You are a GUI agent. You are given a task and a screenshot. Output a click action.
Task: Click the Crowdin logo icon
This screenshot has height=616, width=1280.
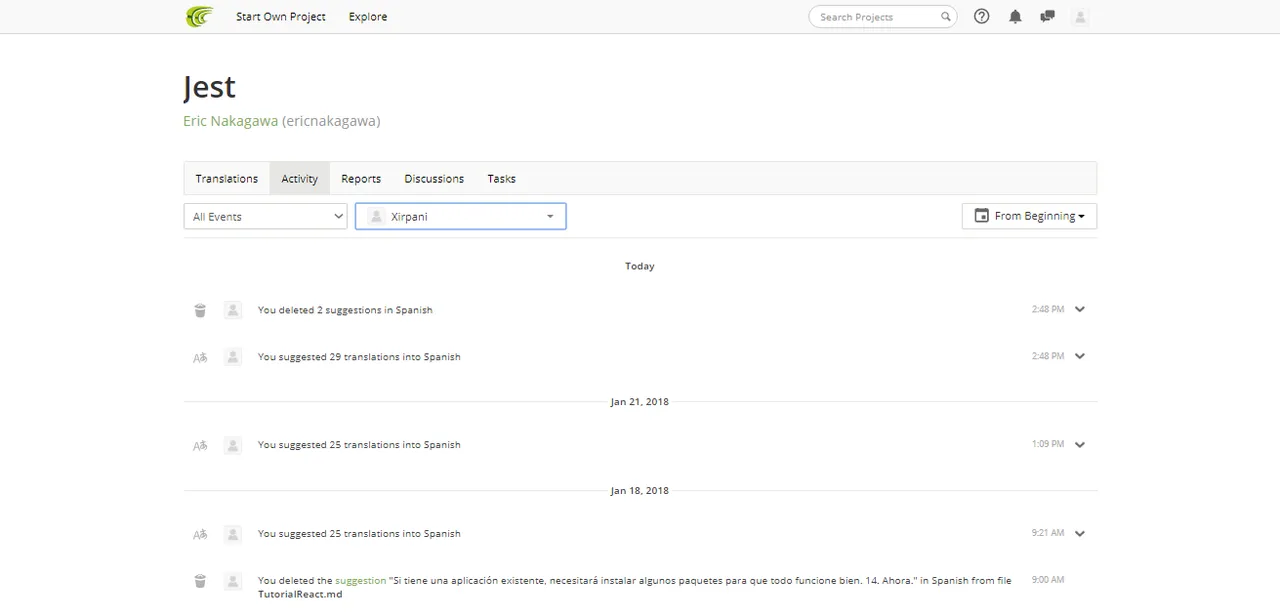click(199, 17)
